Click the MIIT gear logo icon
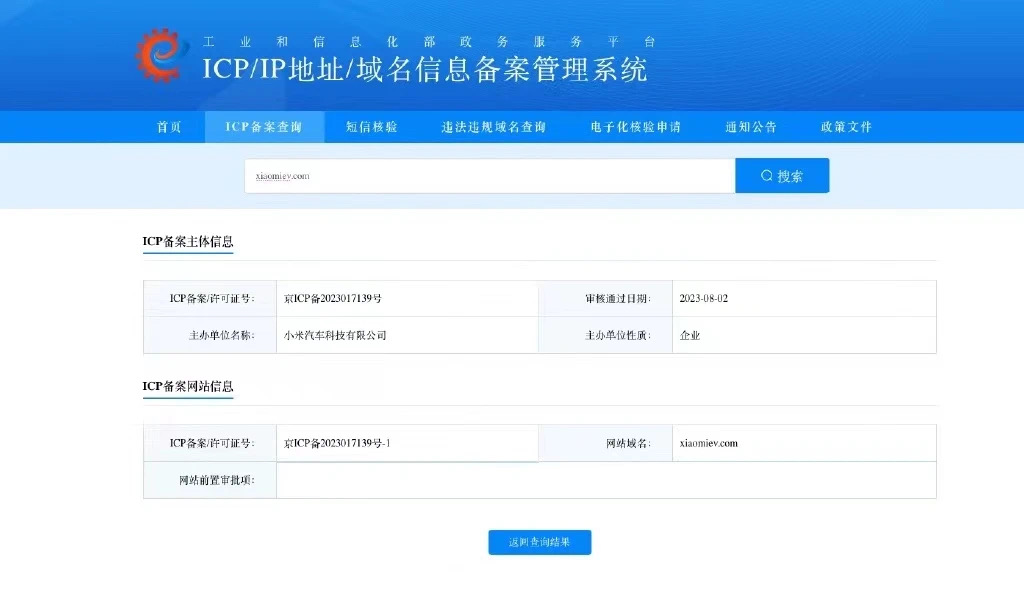This screenshot has height=608, width=1024. pyautogui.click(x=160, y=54)
